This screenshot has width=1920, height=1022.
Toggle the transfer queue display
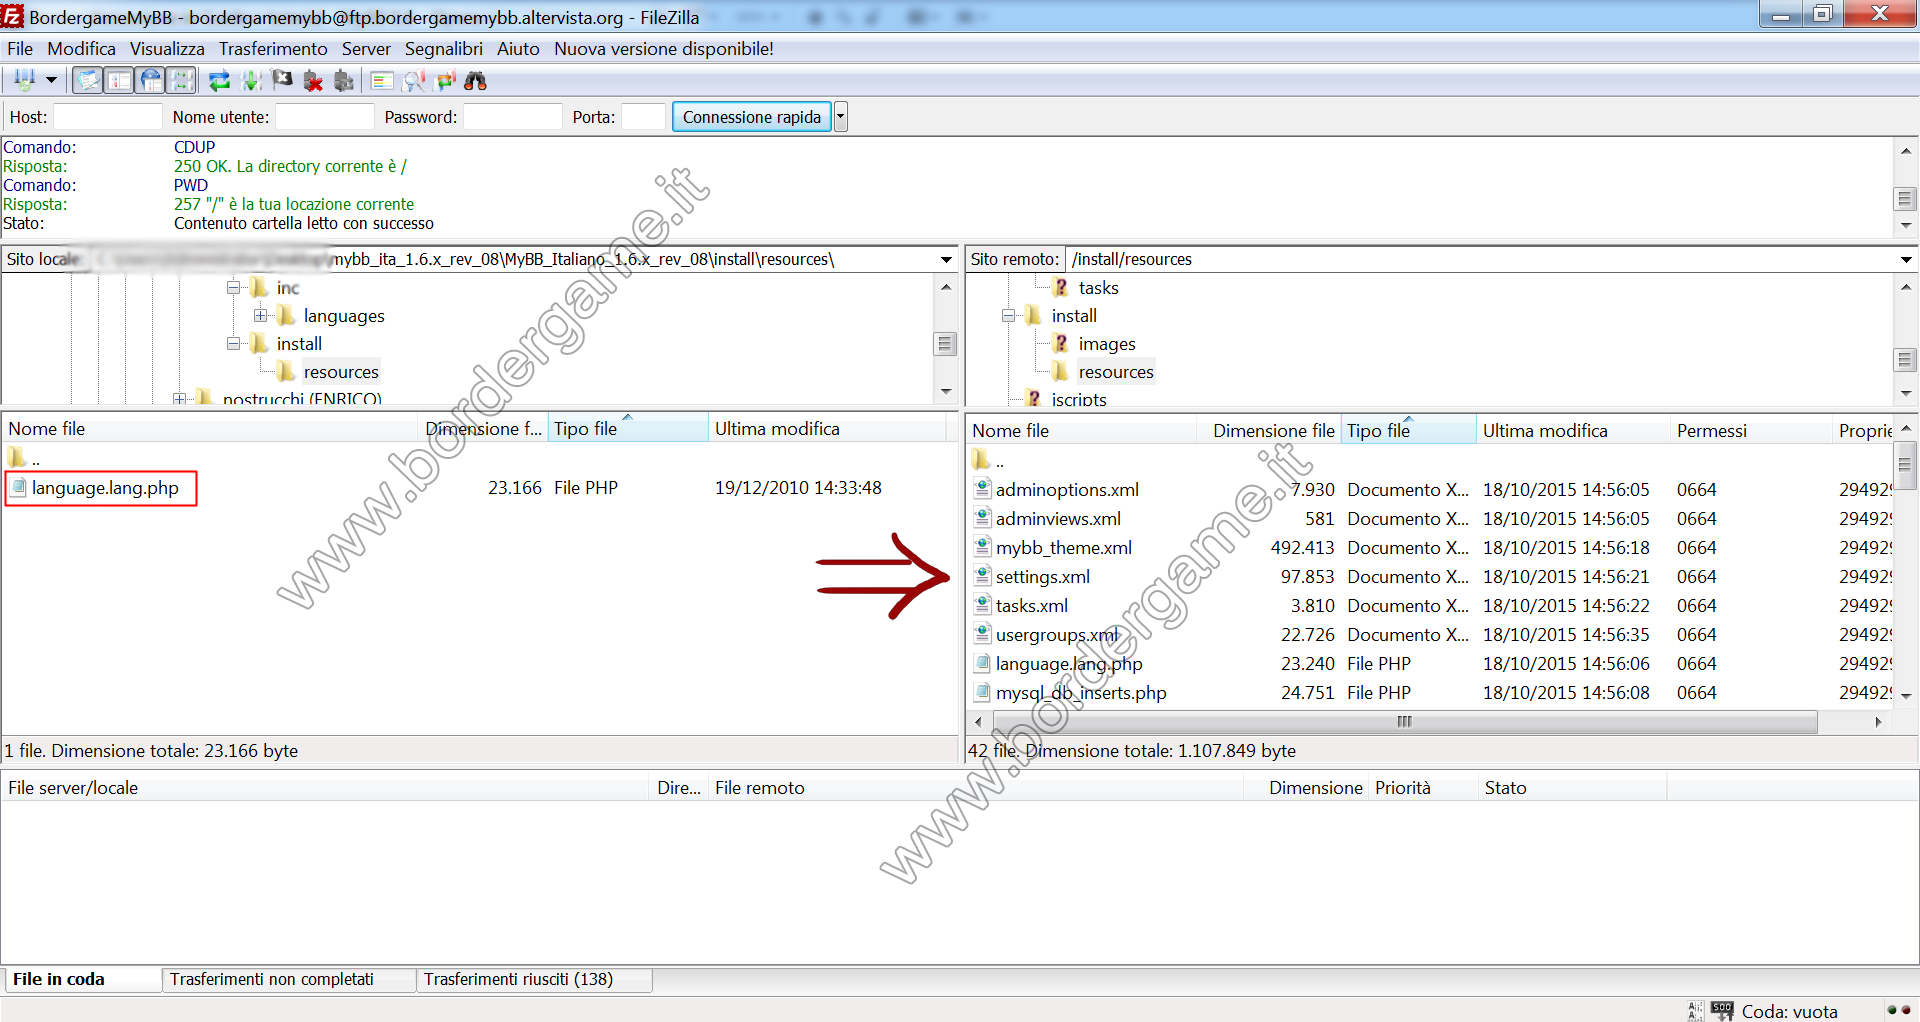pyautogui.click(x=181, y=81)
